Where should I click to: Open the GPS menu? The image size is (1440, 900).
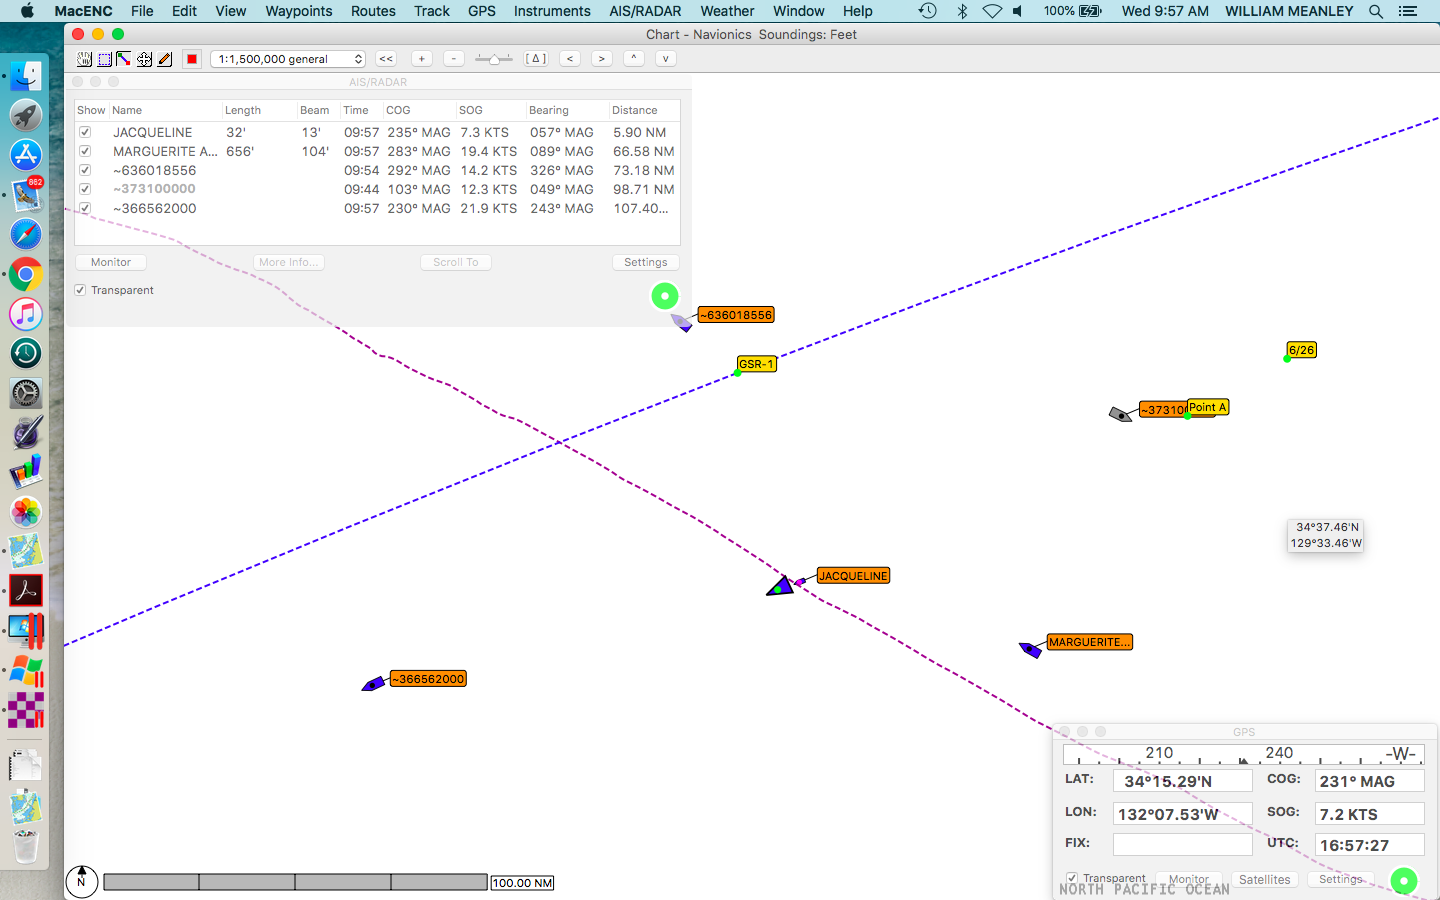[482, 11]
